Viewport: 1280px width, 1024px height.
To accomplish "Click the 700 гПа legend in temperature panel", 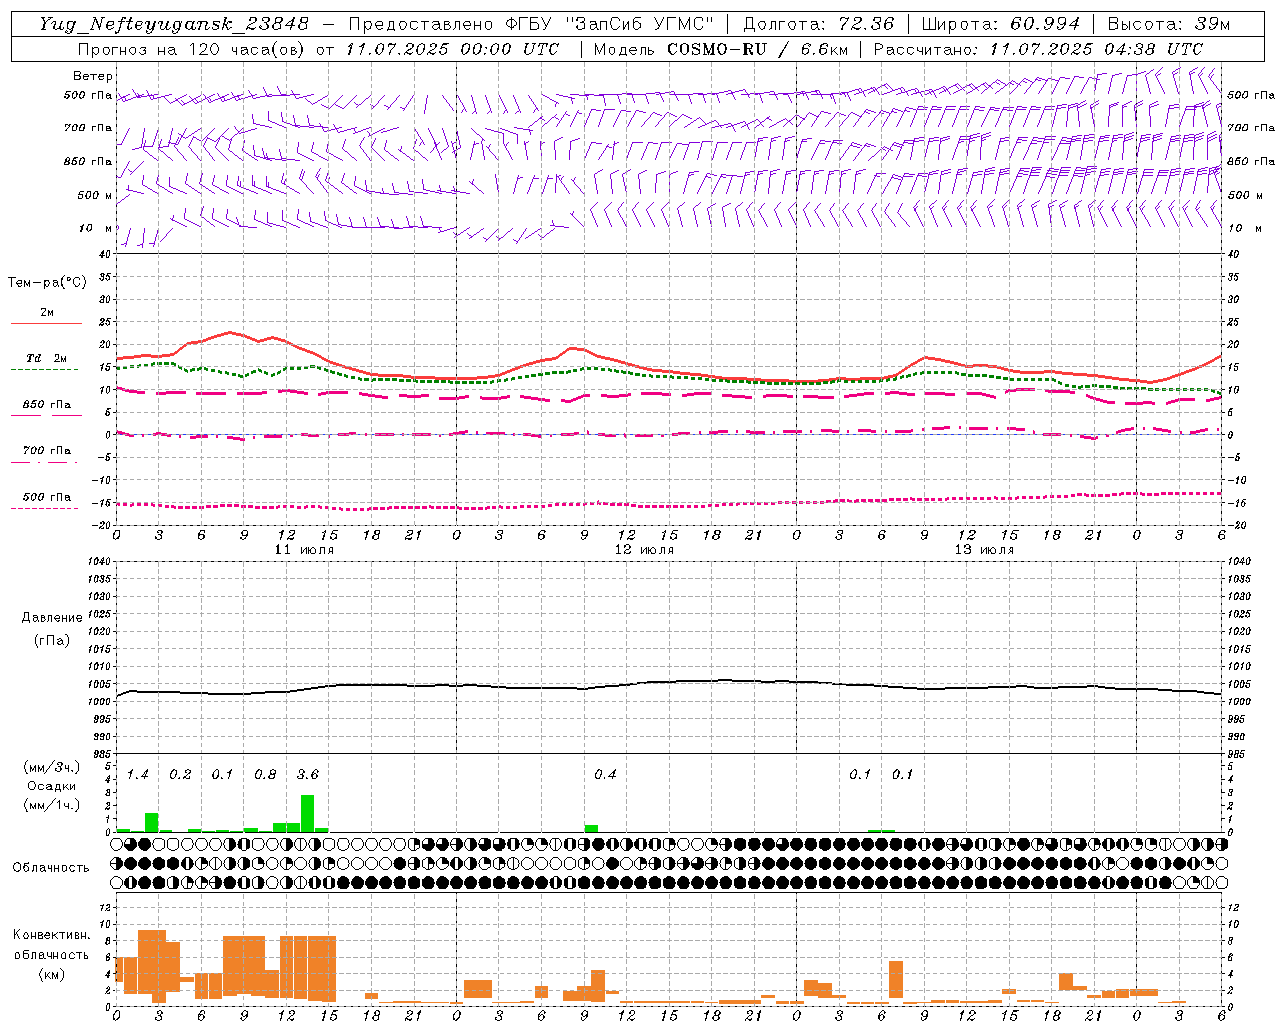I will [x=46, y=451].
